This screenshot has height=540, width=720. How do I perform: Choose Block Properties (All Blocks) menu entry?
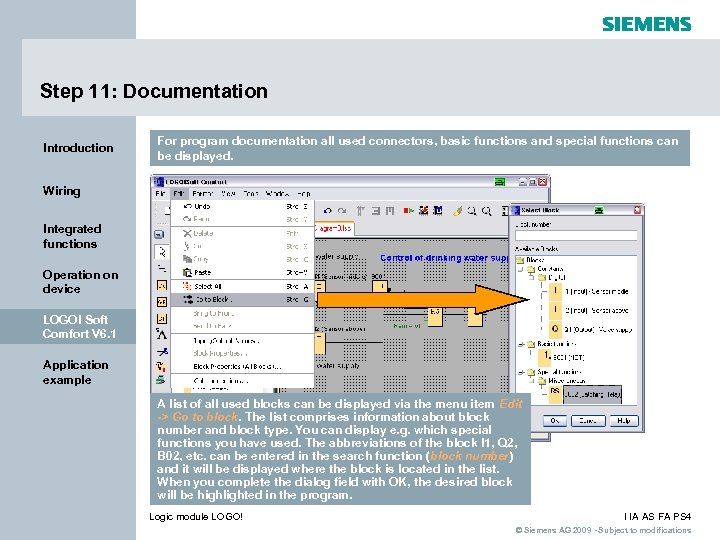click(242, 367)
